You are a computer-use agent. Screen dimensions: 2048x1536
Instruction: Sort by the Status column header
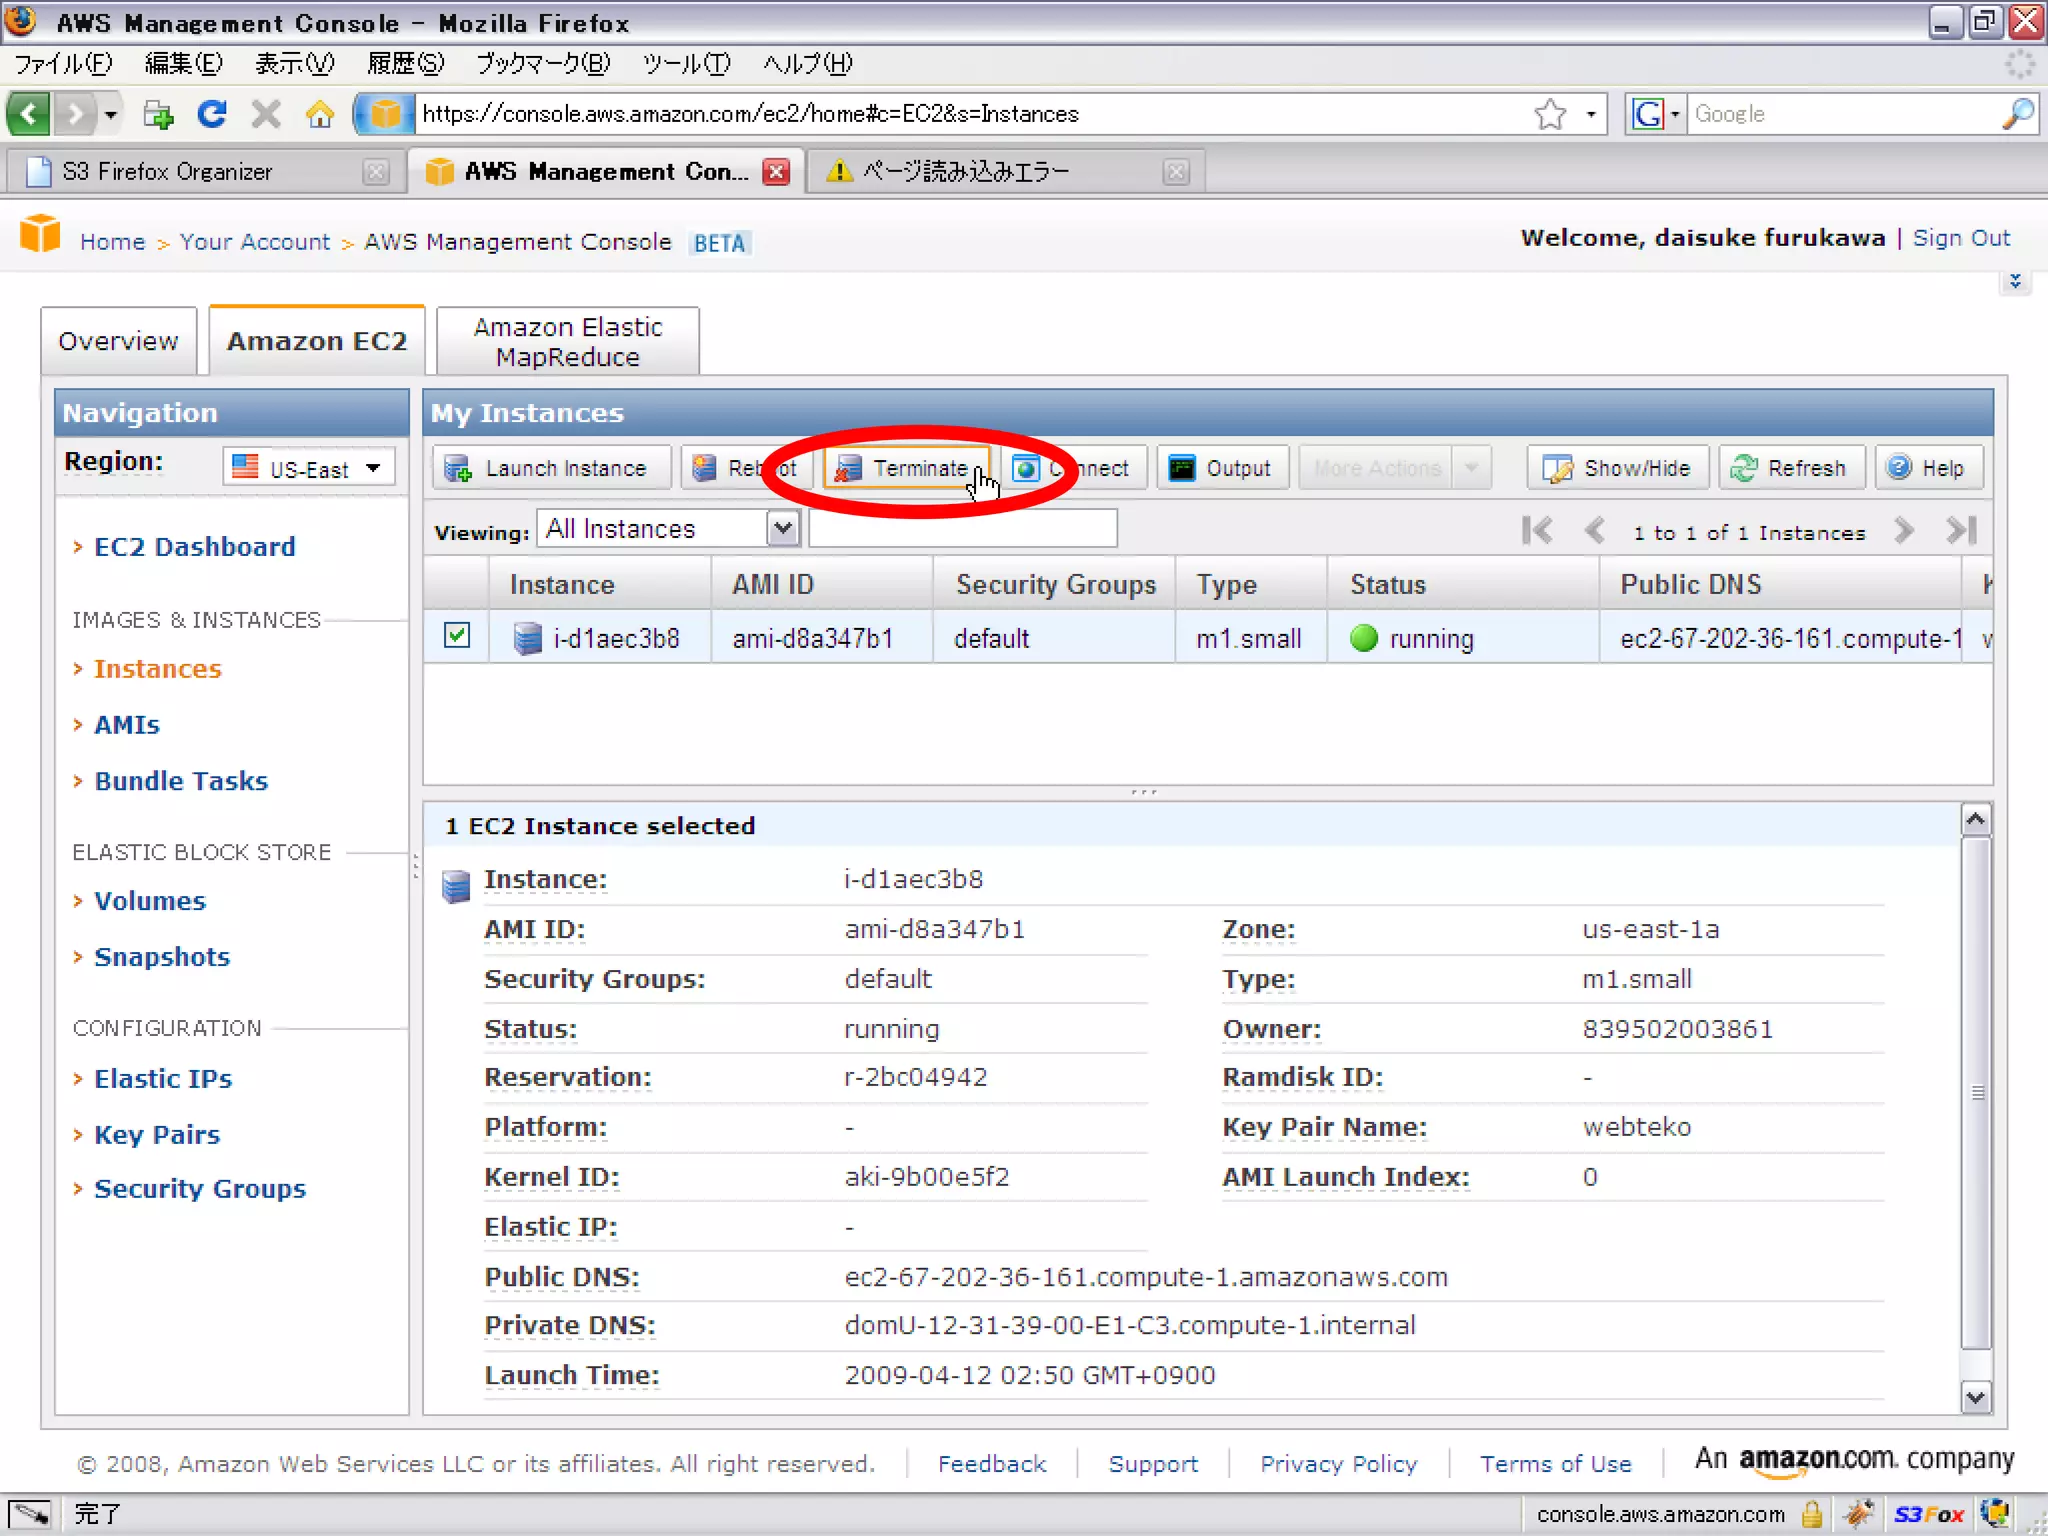pos(1463,584)
